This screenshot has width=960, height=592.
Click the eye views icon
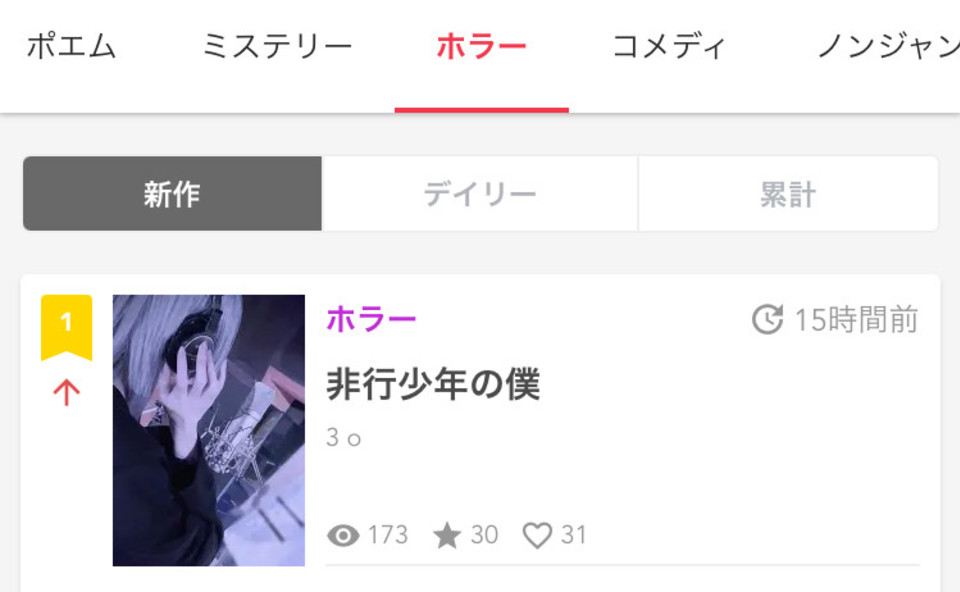[343, 536]
